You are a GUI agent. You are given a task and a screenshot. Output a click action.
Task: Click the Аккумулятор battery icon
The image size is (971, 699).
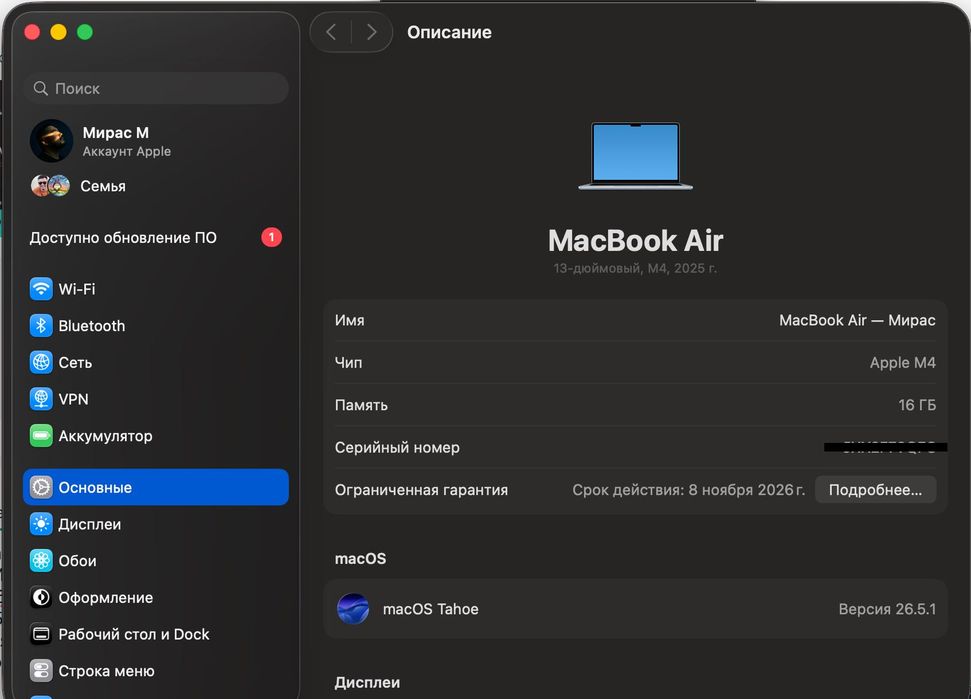(x=41, y=436)
